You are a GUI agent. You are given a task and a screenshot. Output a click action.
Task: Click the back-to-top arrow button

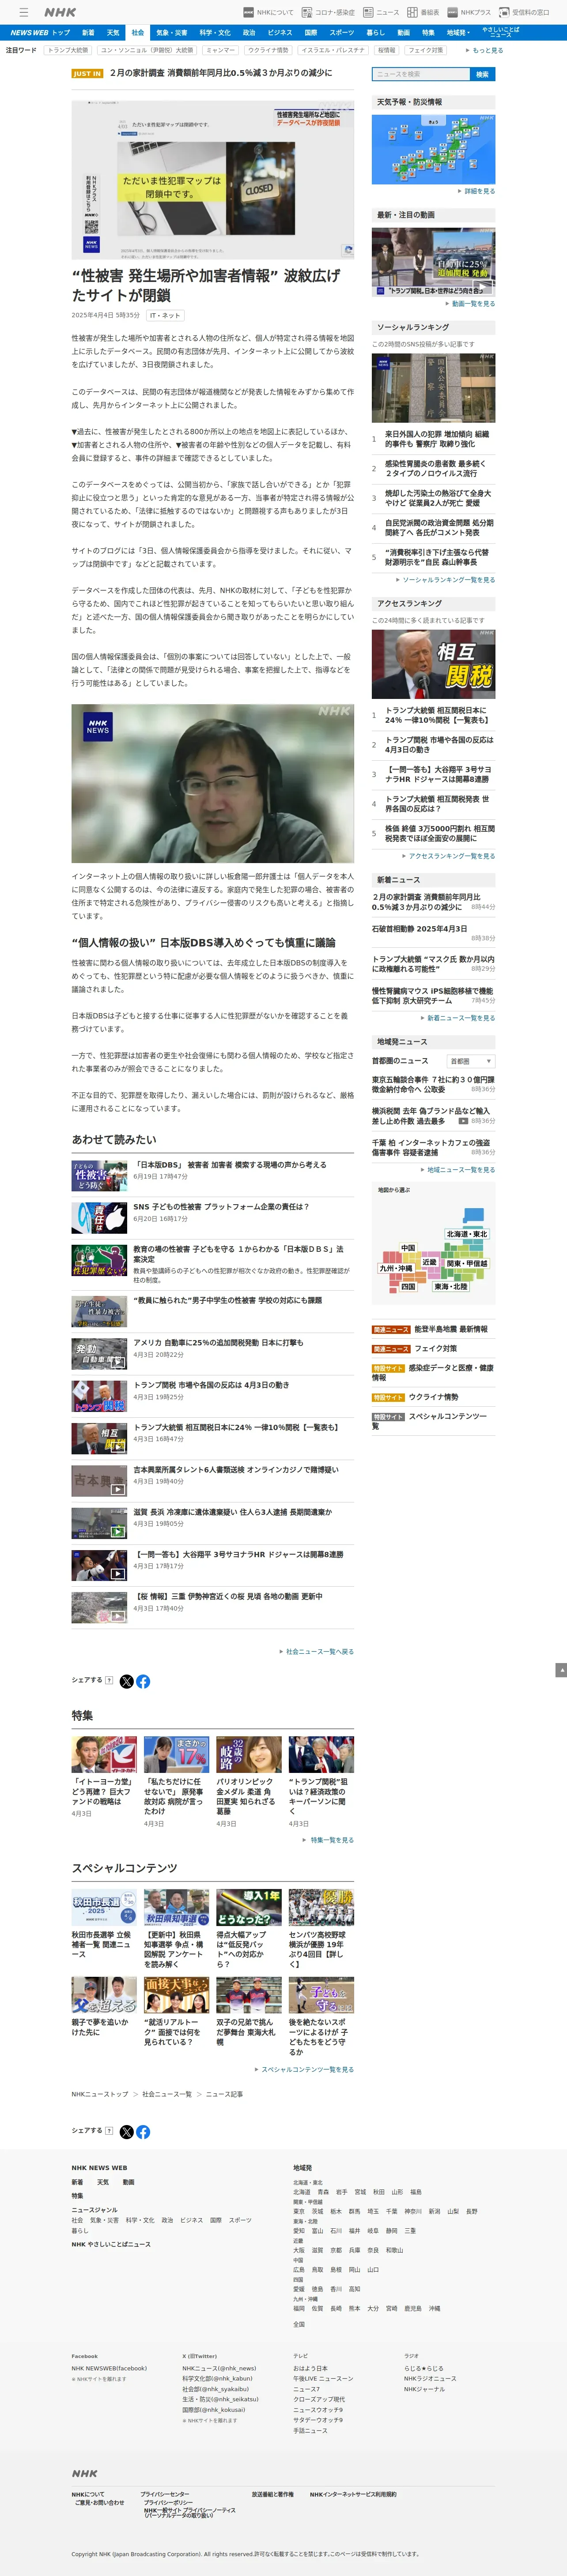[561, 1670]
